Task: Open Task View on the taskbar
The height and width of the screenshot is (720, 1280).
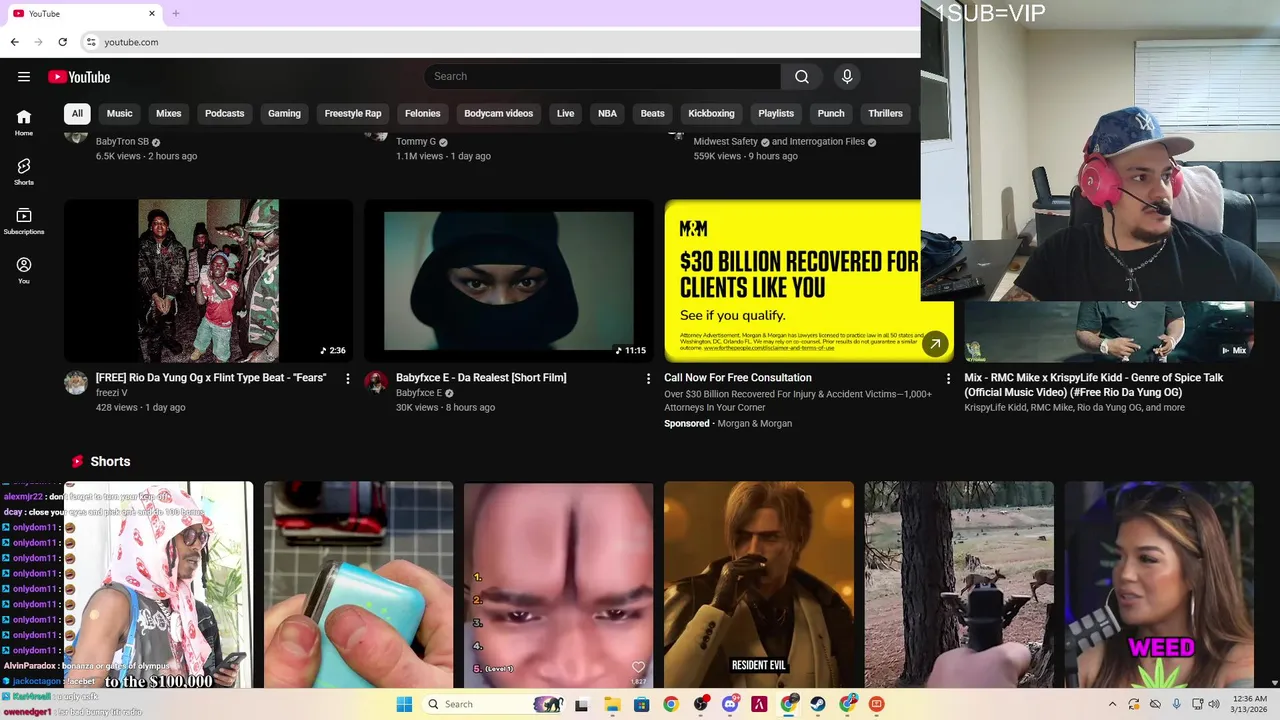Action: (581, 704)
